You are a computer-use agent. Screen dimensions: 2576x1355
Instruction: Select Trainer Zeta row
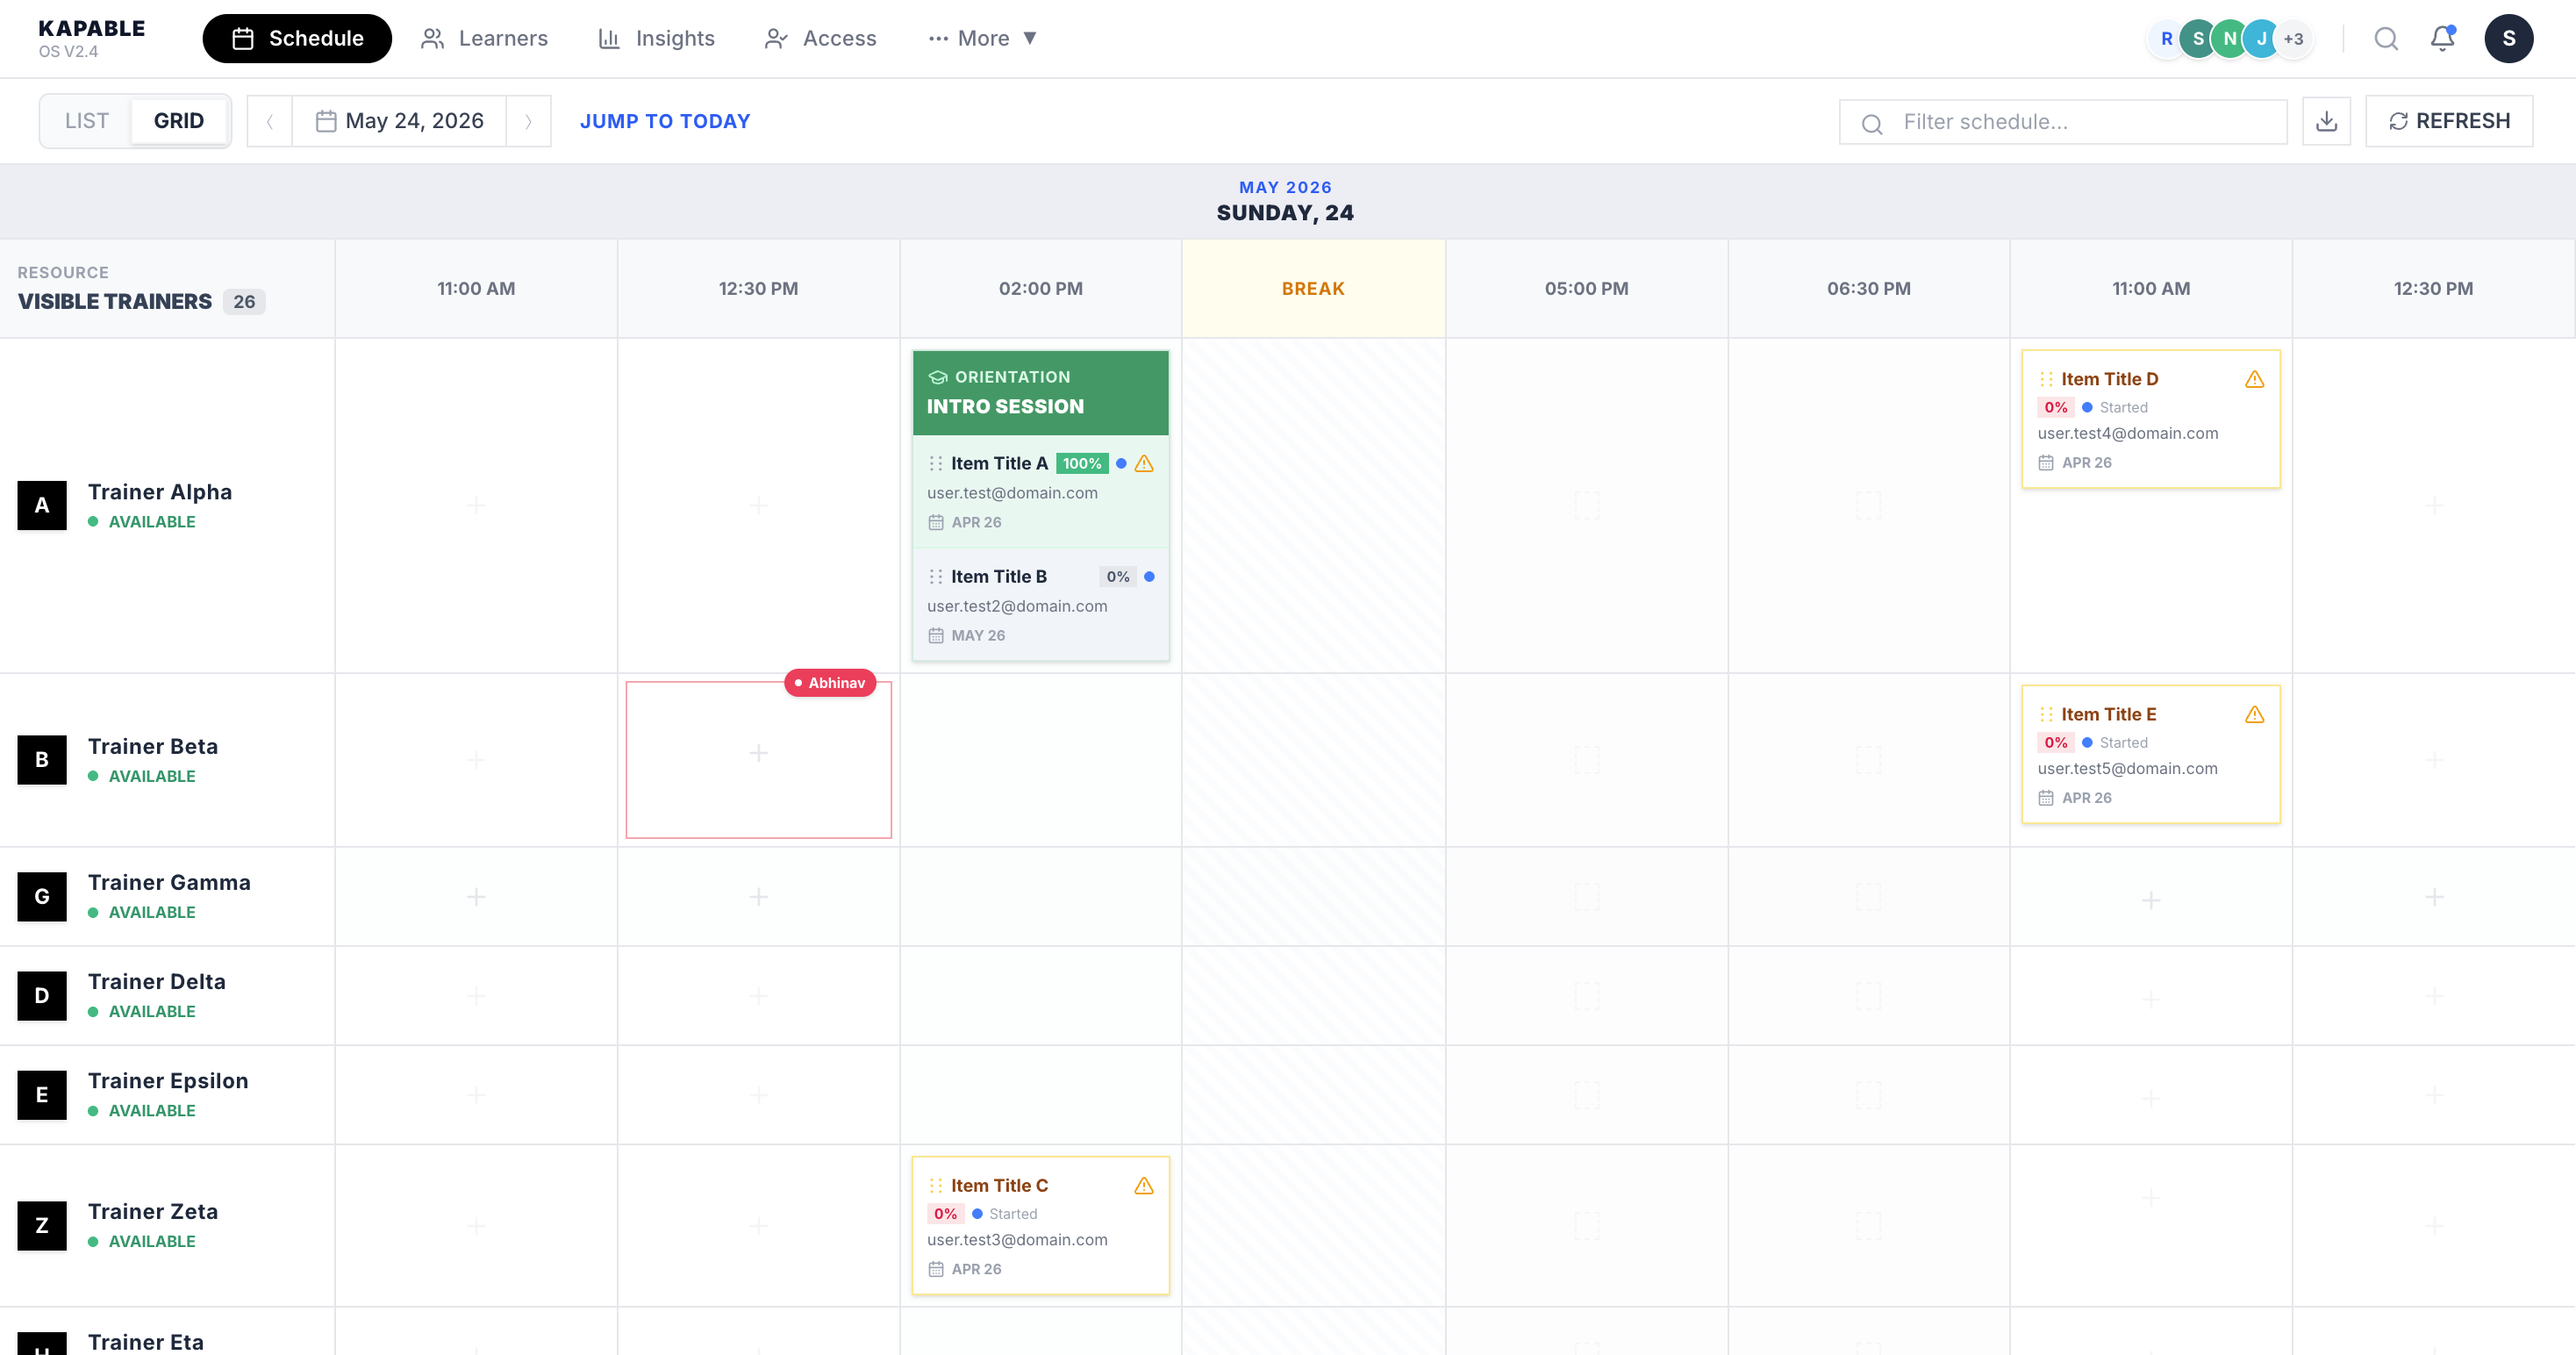click(167, 1225)
